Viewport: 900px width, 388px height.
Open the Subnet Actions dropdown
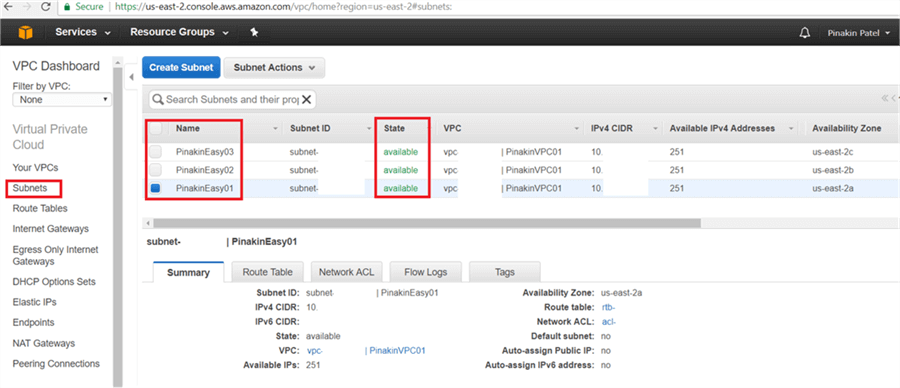pyautogui.click(x=274, y=67)
